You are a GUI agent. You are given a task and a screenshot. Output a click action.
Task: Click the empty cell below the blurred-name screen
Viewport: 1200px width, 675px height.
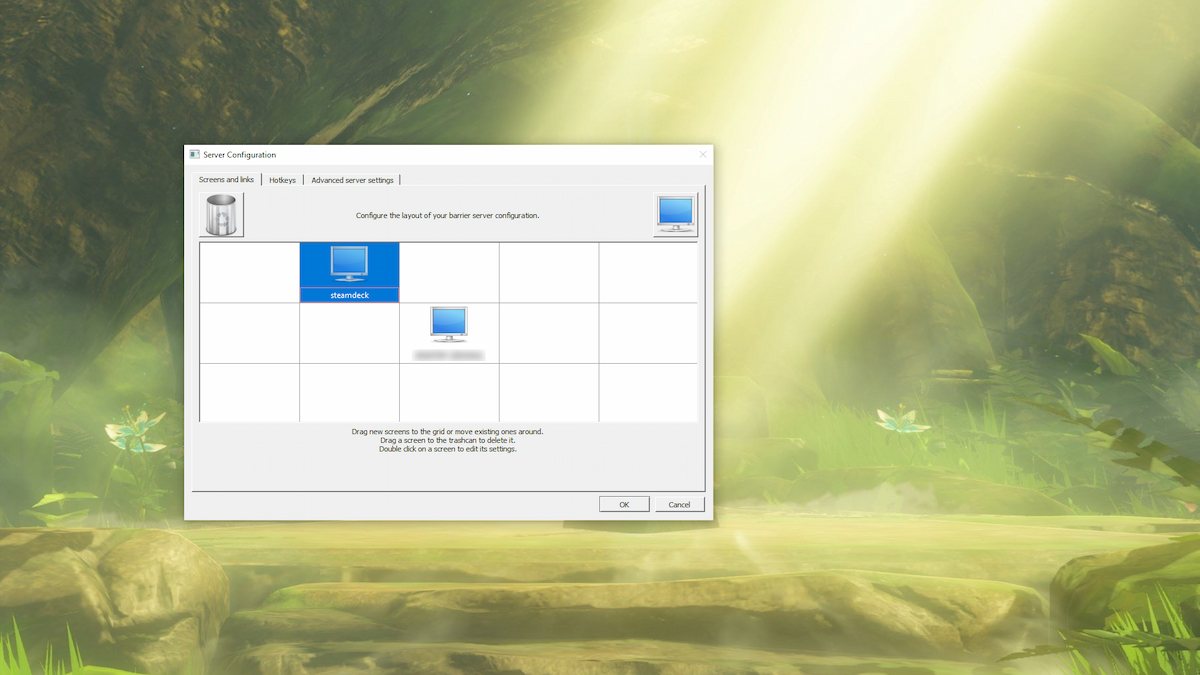[x=449, y=392]
